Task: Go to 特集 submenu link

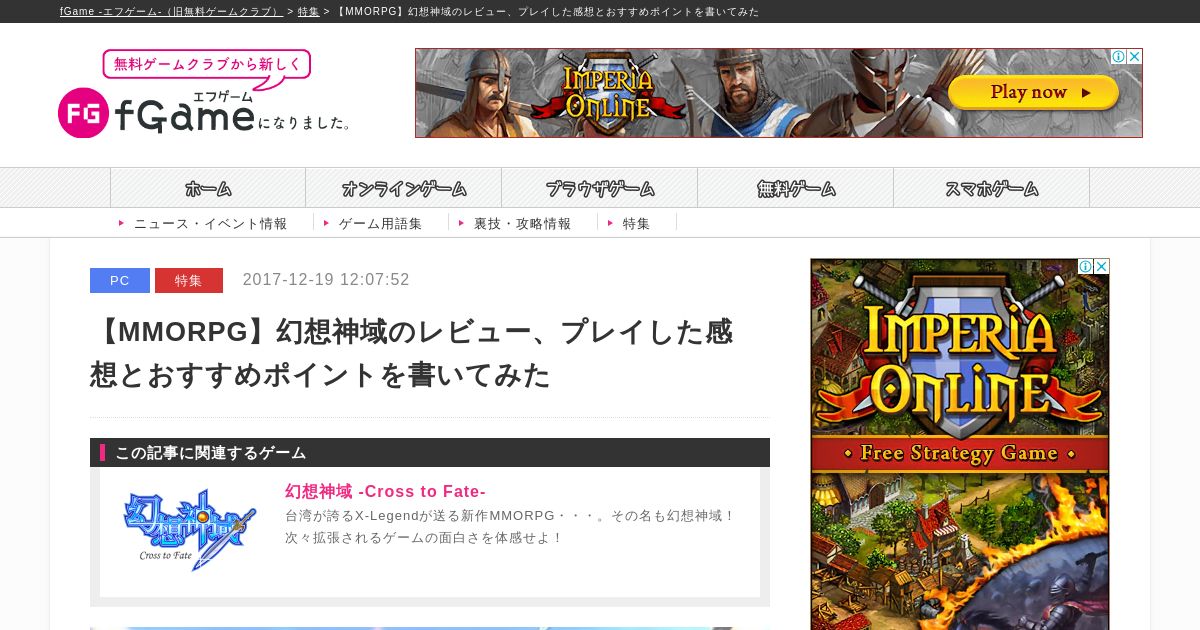Action: click(x=636, y=223)
